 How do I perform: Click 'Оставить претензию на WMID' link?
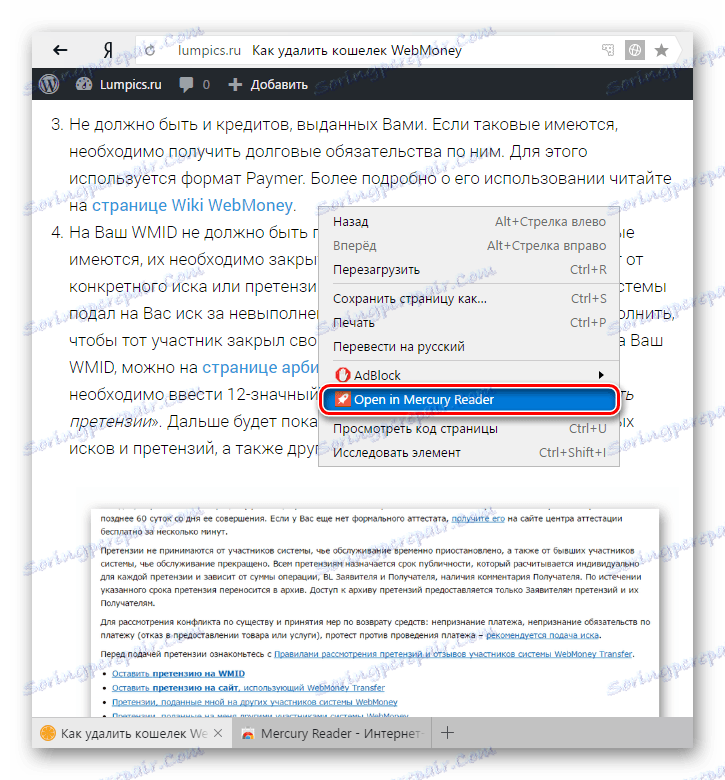pos(178,674)
